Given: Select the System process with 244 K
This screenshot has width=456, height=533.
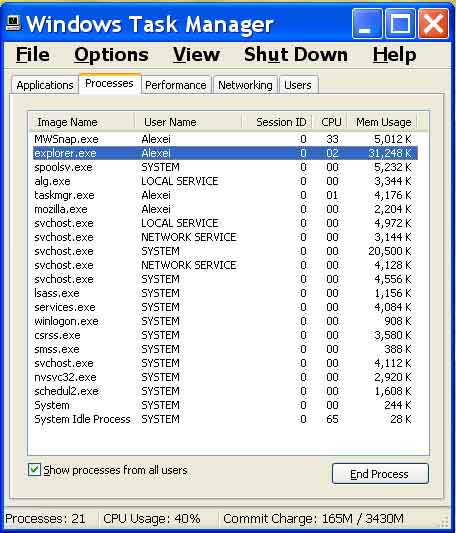Looking at the screenshot, I should 225,405.
